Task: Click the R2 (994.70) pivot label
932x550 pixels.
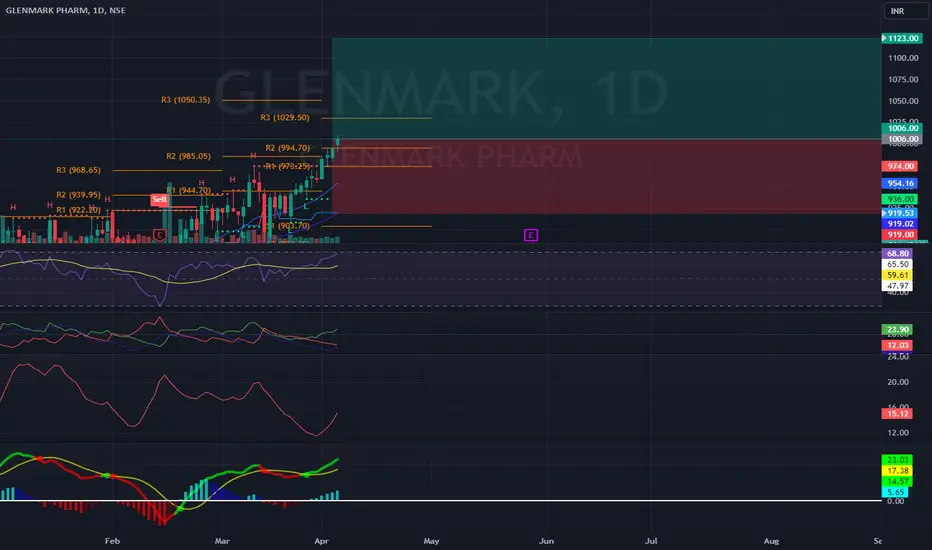Action: 288,147
